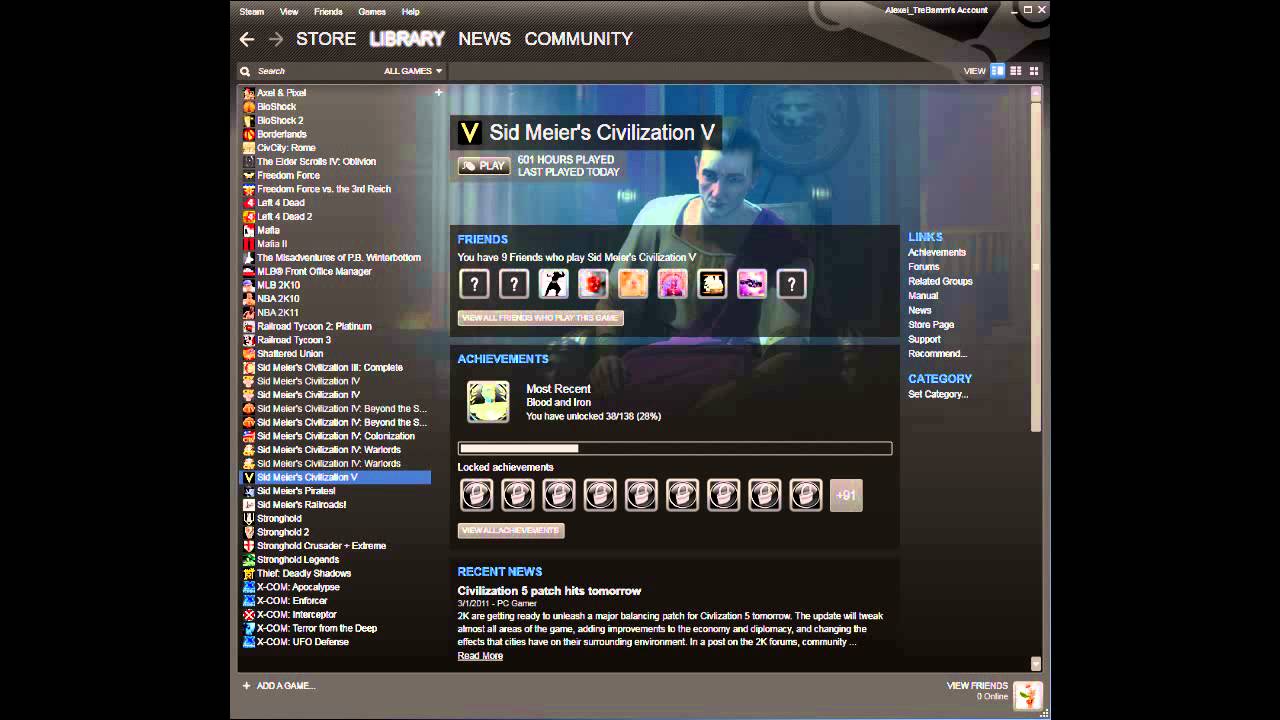The height and width of the screenshot is (720, 1280).
Task: Go forward with the right arrow
Action: coord(276,39)
